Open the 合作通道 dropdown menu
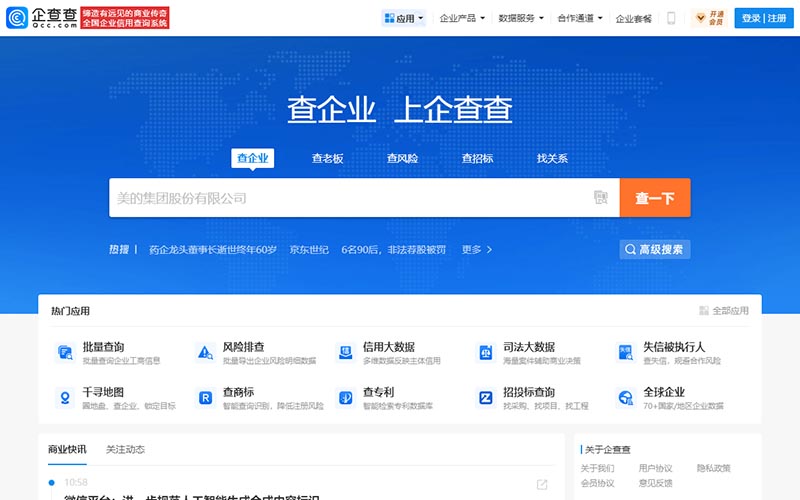The image size is (800, 500). pyautogui.click(x=580, y=18)
